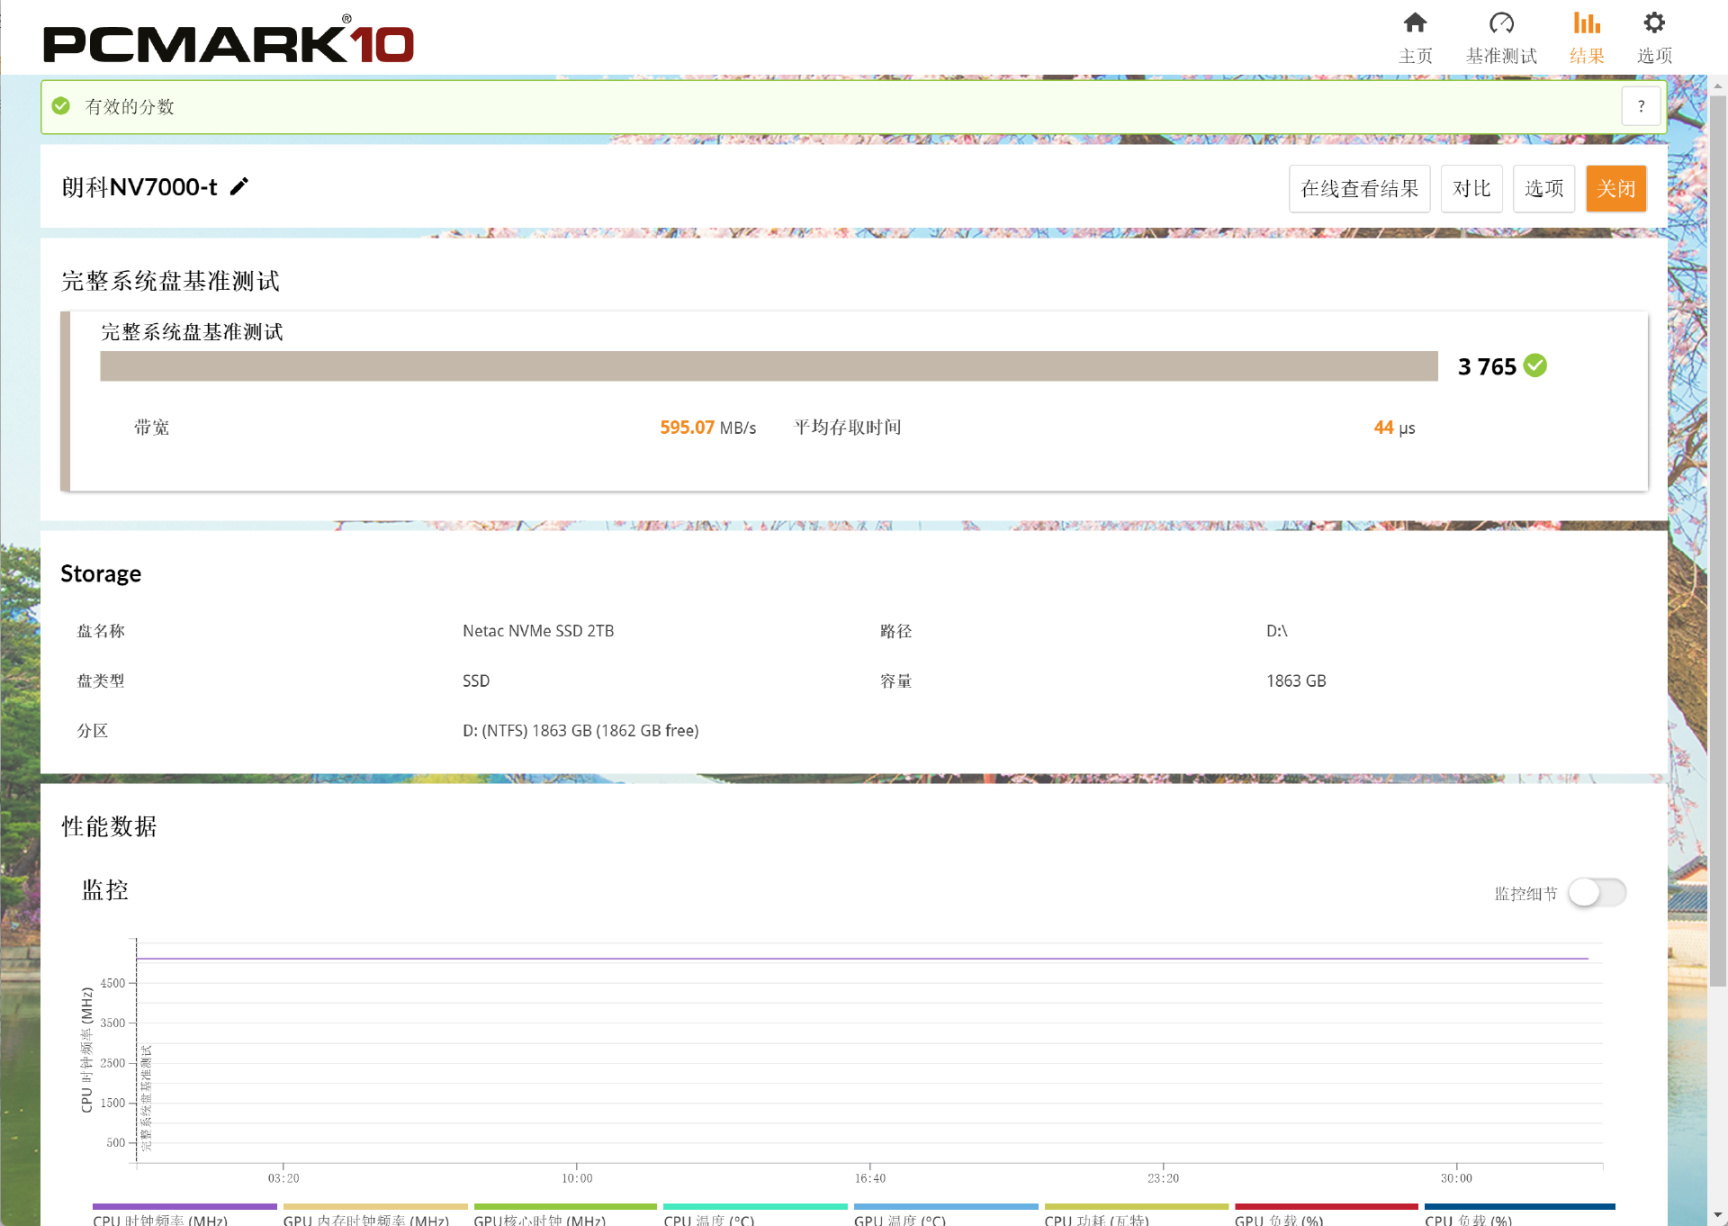Edit the result name 朗科NV7000-t with pencil icon

pos(239,187)
